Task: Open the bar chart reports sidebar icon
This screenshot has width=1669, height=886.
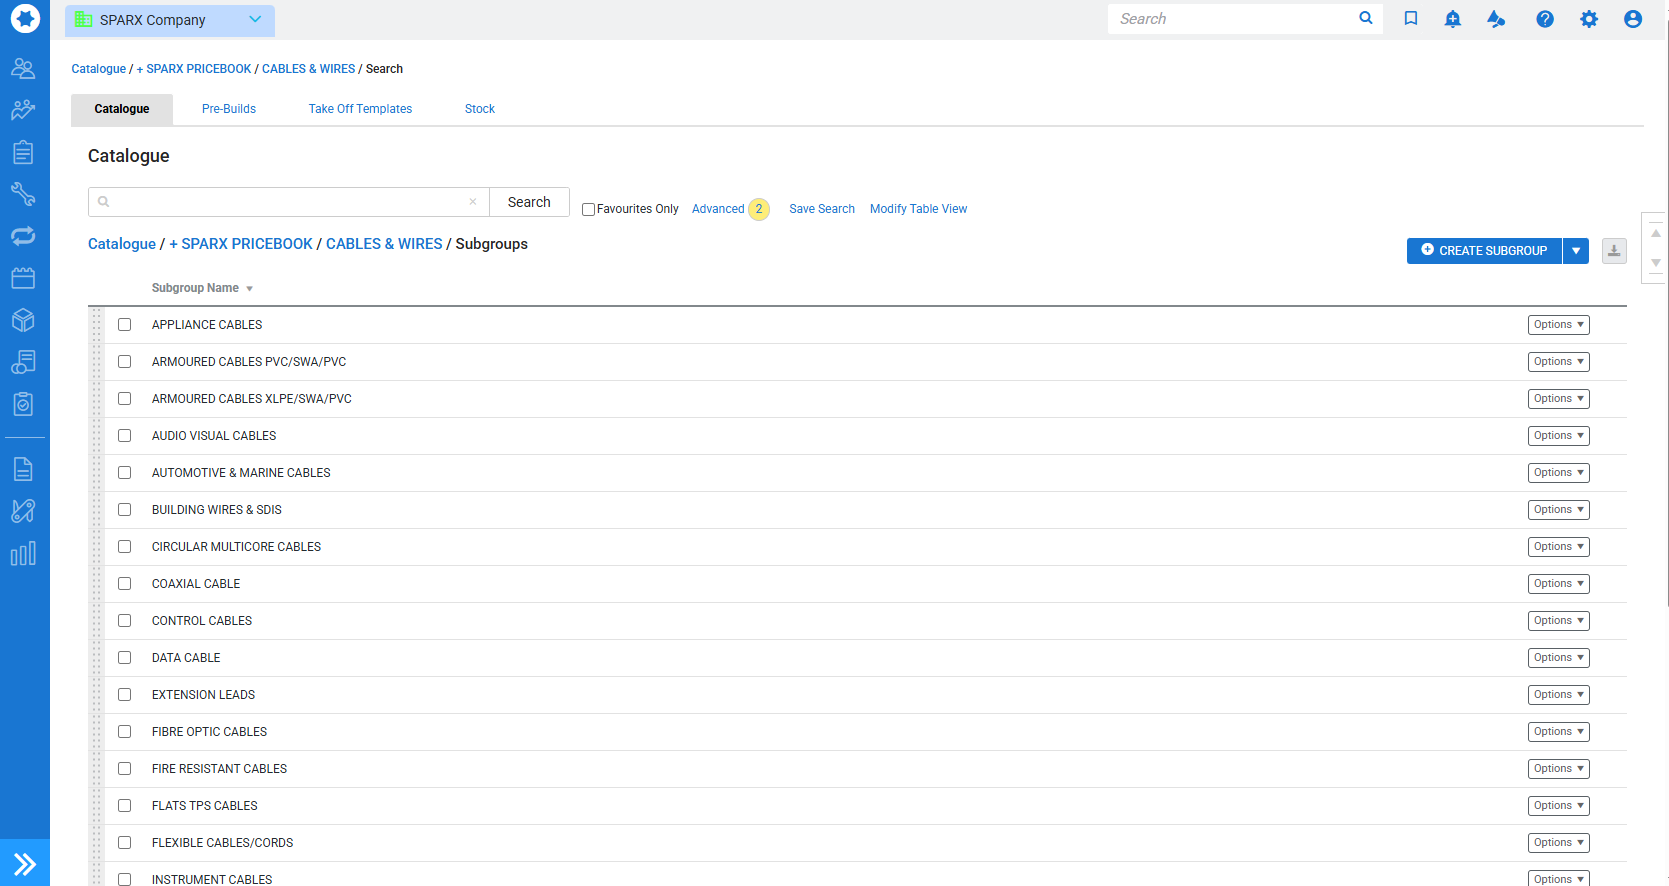Action: [x=23, y=554]
